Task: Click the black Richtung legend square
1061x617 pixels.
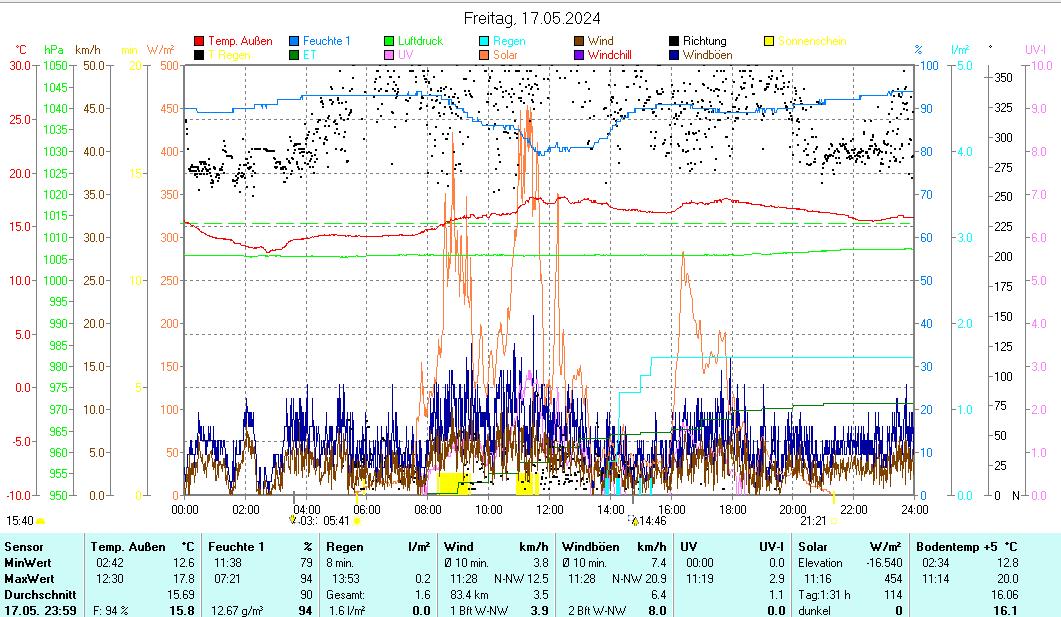Action: click(674, 42)
